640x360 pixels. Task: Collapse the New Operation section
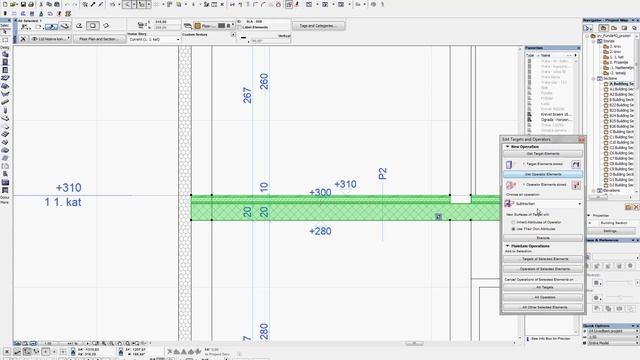(x=508, y=147)
